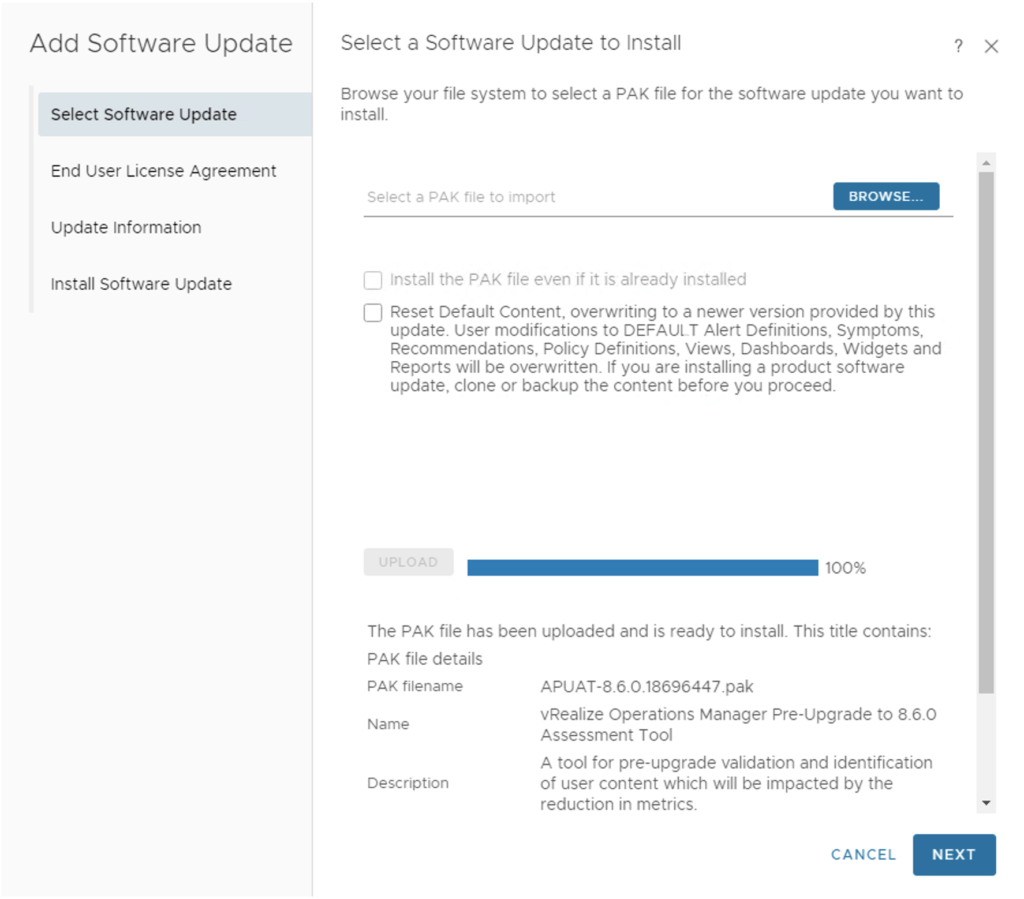The width and height of the screenshot is (1024, 899).
Task: Select the Select Software Update step
Action: pos(144,114)
